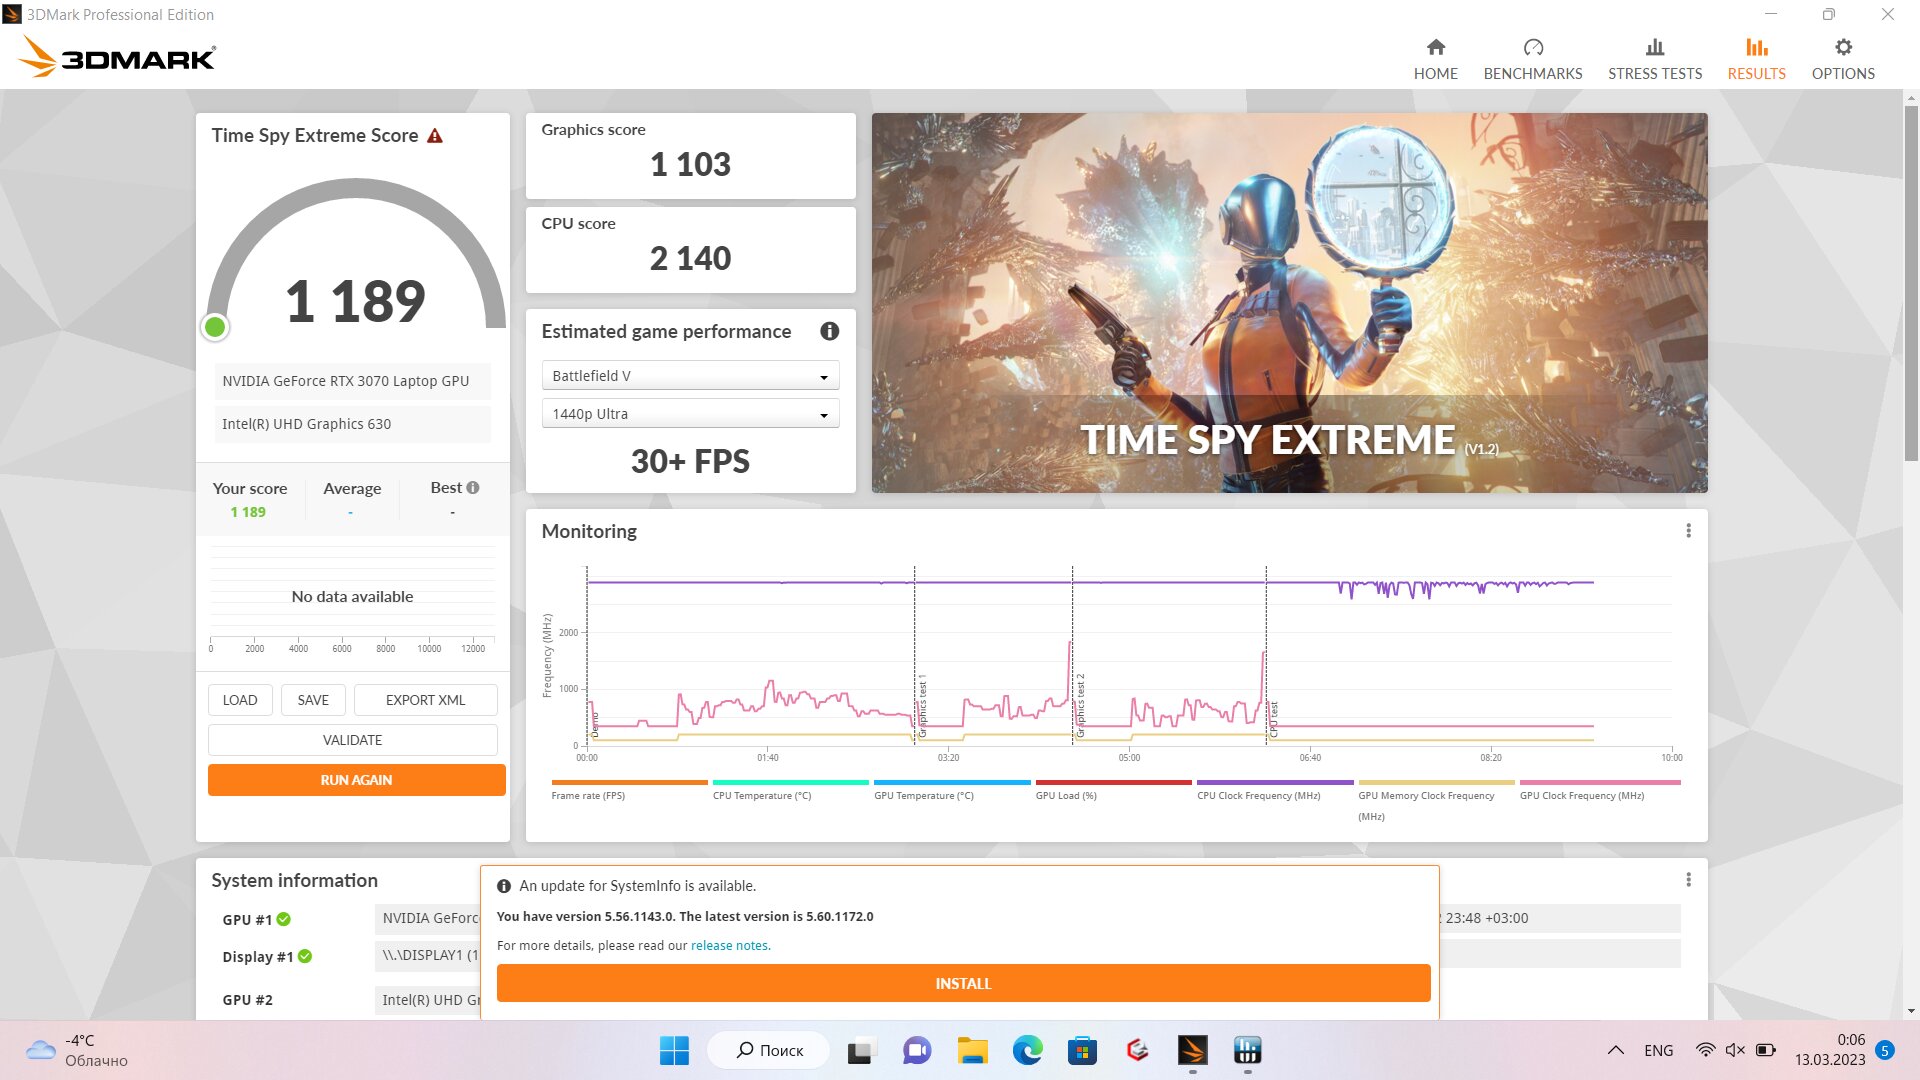1920x1080 pixels.
Task: Open the blue meter app on taskbar
Action: tap(1247, 1050)
